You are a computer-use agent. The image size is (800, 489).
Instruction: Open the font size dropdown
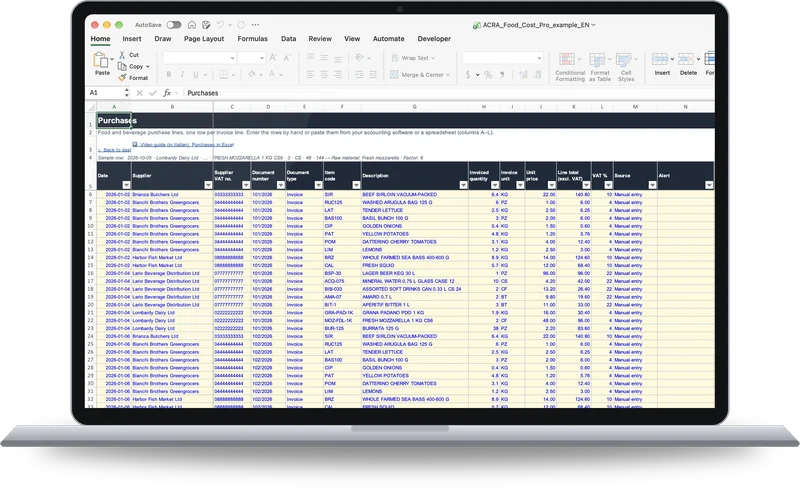262,58
